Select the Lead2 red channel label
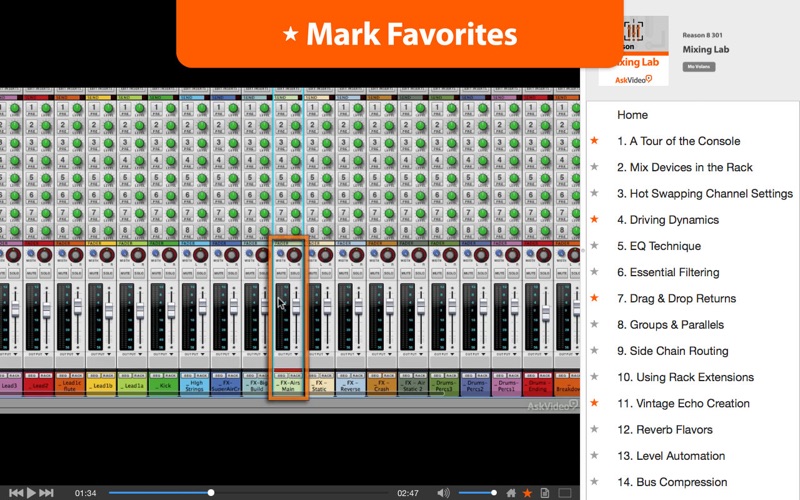 click(39, 386)
